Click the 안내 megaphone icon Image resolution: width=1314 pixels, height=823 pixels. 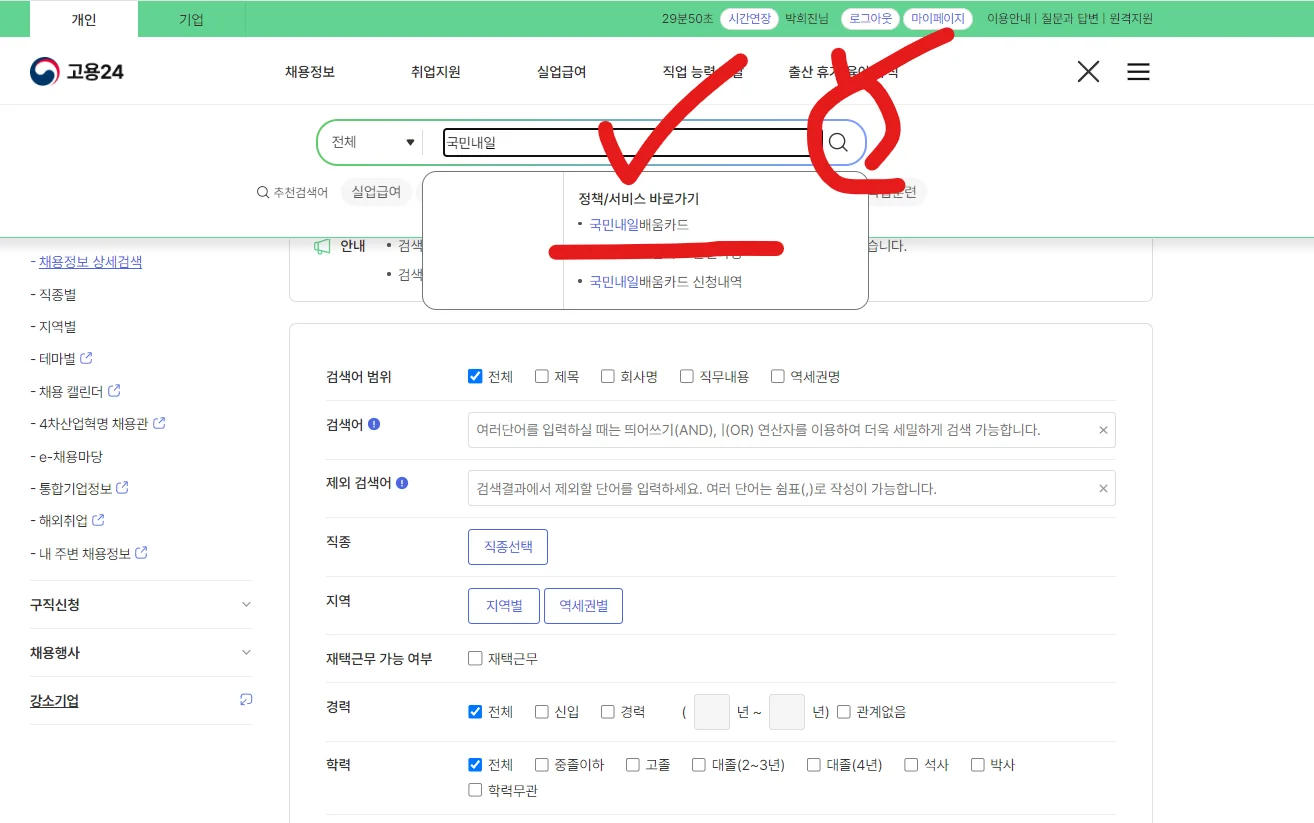pyautogui.click(x=322, y=246)
